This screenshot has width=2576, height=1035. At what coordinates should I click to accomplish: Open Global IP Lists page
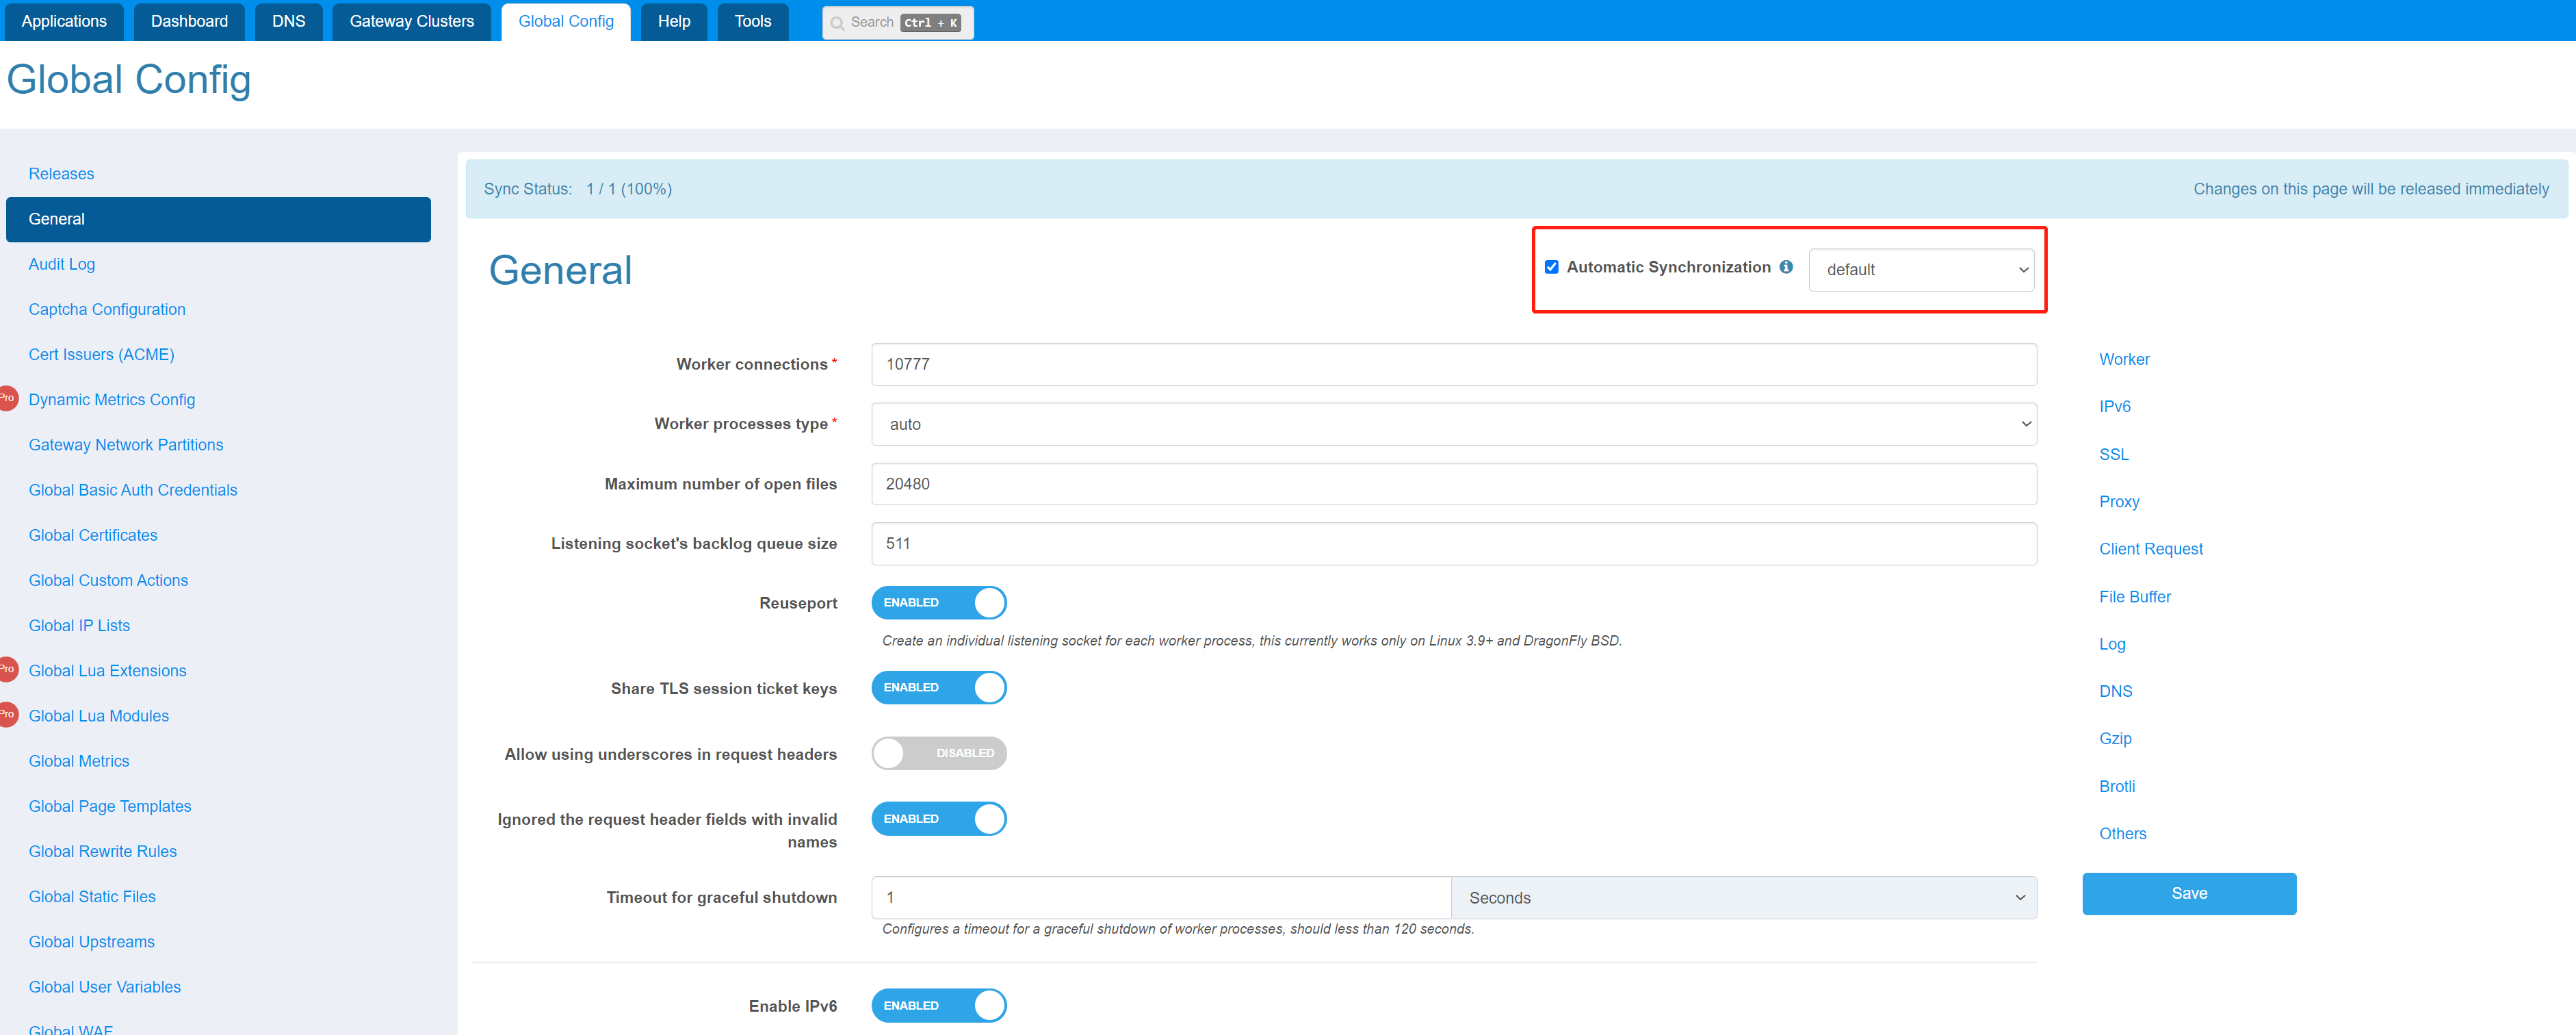tap(79, 625)
